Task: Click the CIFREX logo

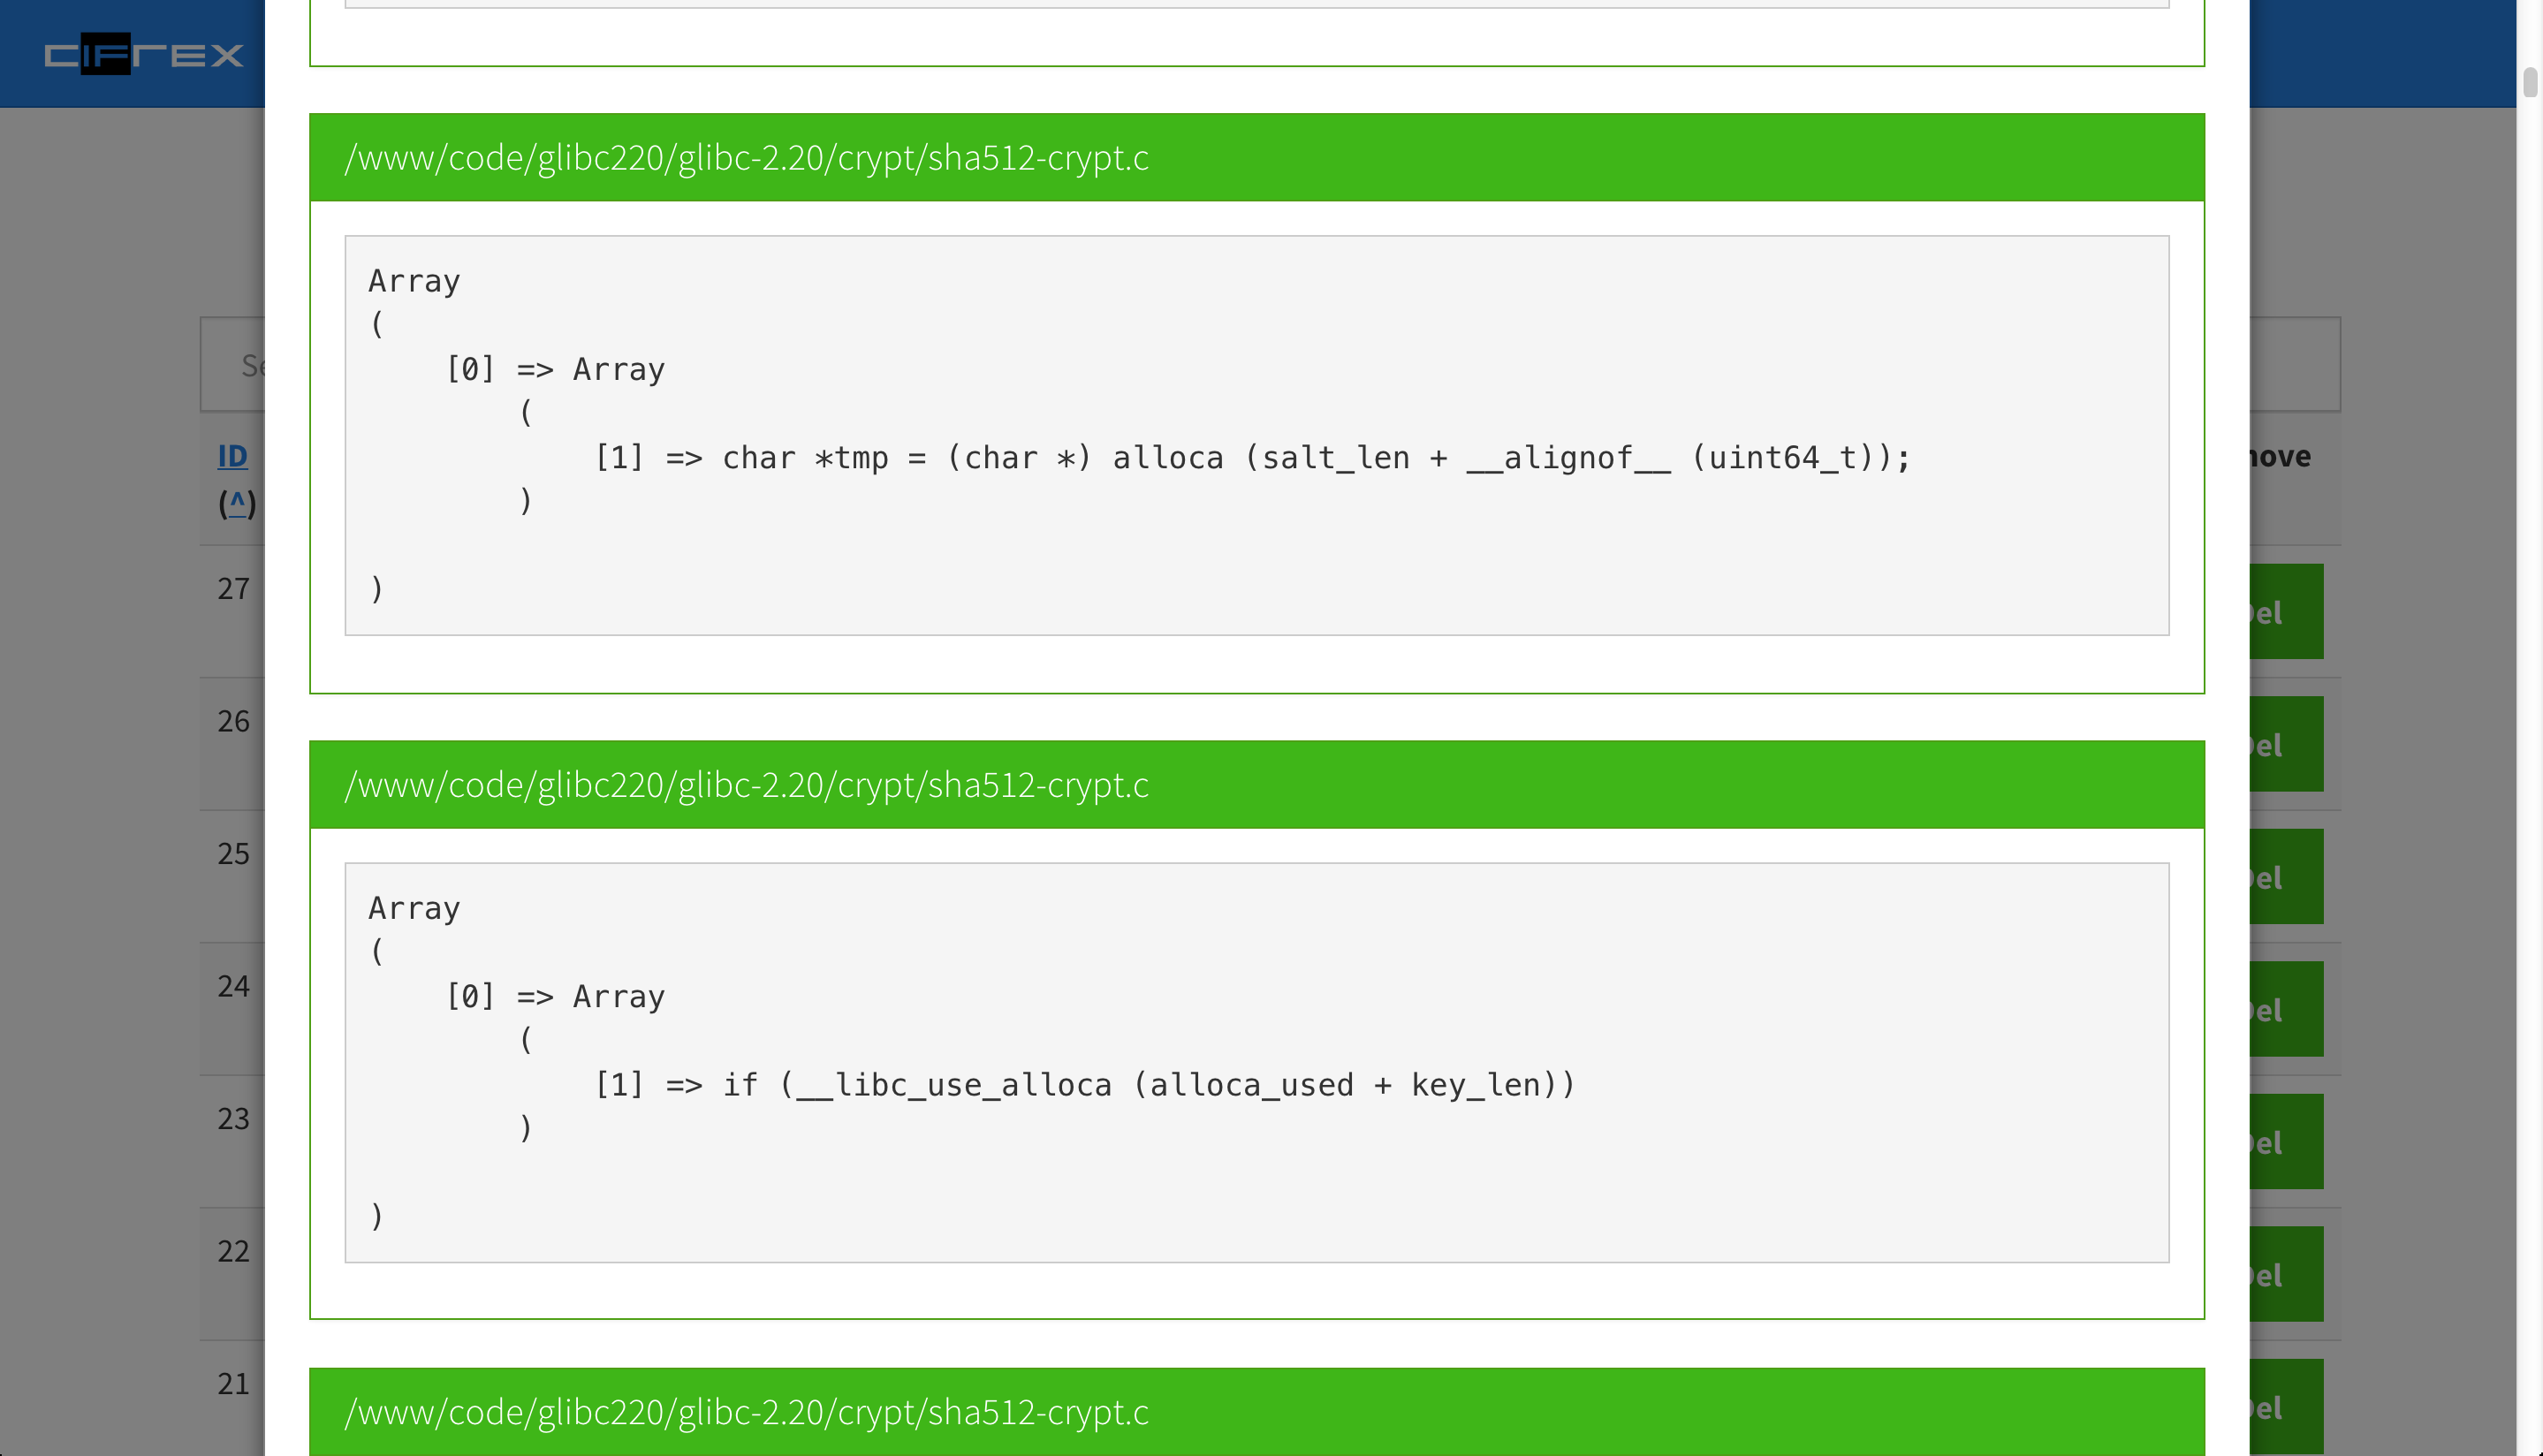Action: coord(144,54)
